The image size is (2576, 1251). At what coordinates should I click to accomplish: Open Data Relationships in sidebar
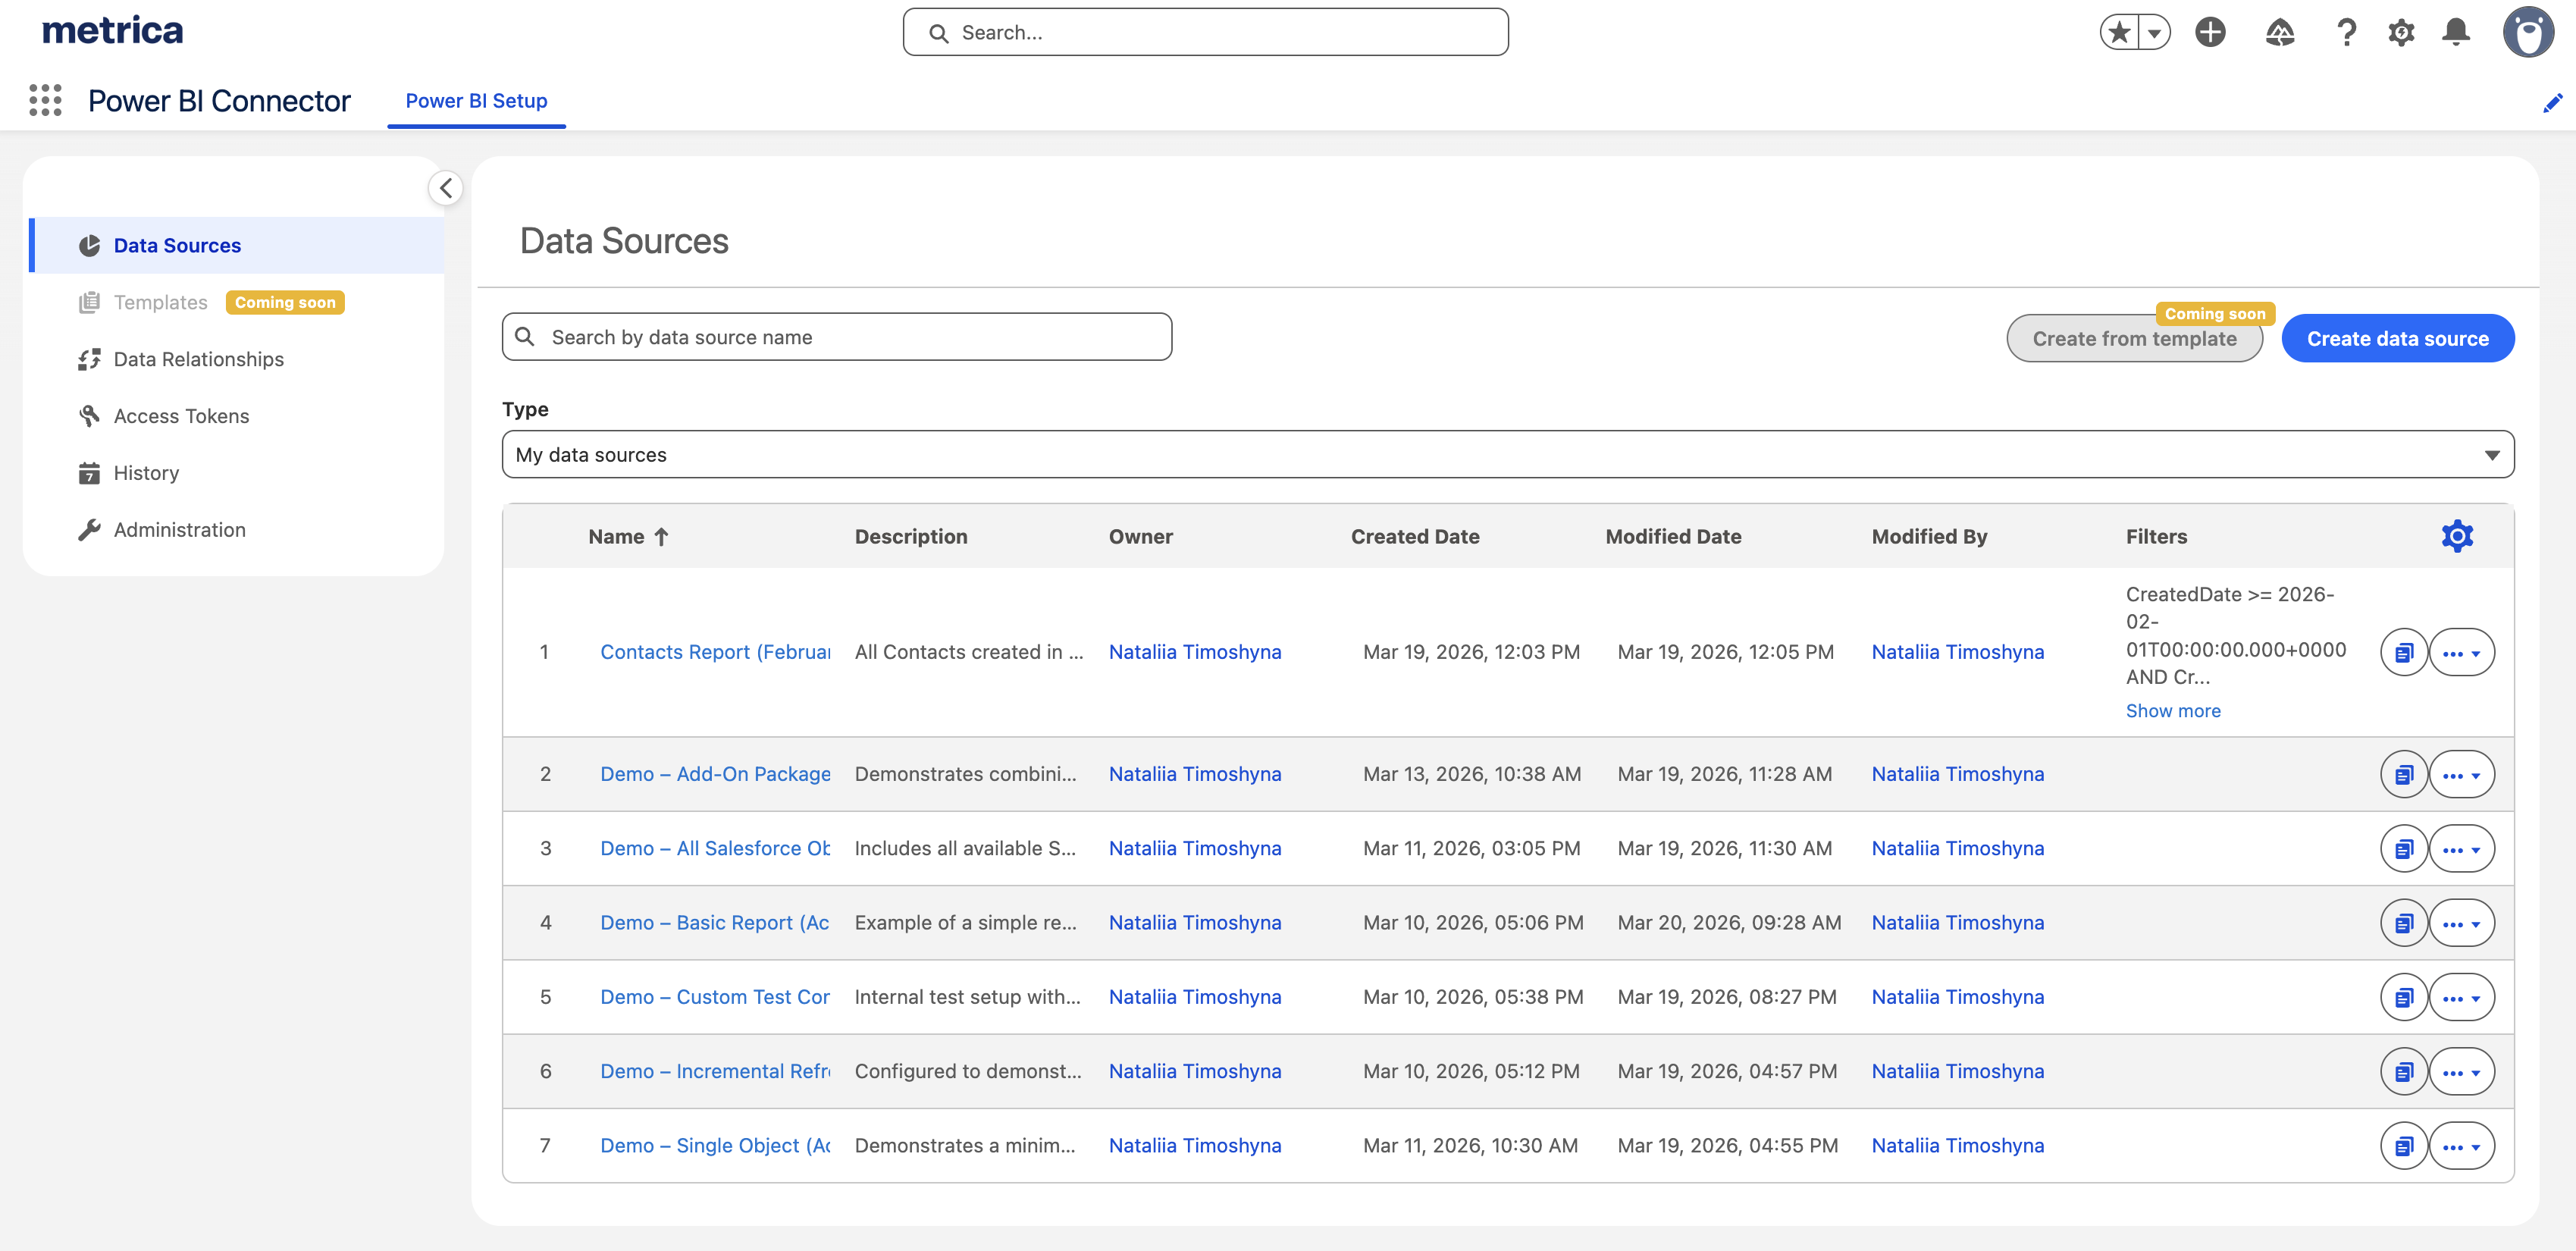click(198, 359)
